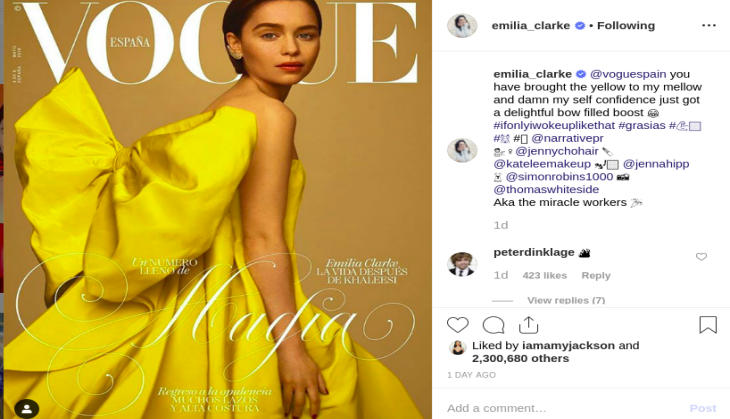The height and width of the screenshot is (419, 730).
Task: Like the post with the heart icon
Action: pos(458,324)
